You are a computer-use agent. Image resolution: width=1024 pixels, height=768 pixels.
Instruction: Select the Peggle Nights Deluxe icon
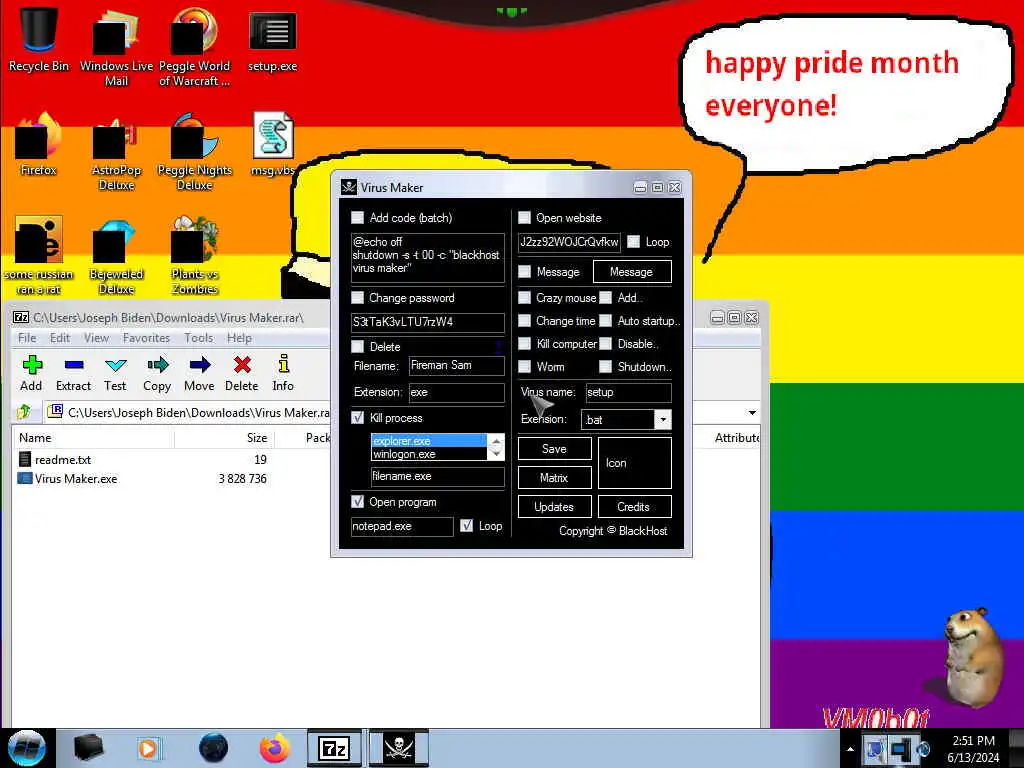pos(194,152)
